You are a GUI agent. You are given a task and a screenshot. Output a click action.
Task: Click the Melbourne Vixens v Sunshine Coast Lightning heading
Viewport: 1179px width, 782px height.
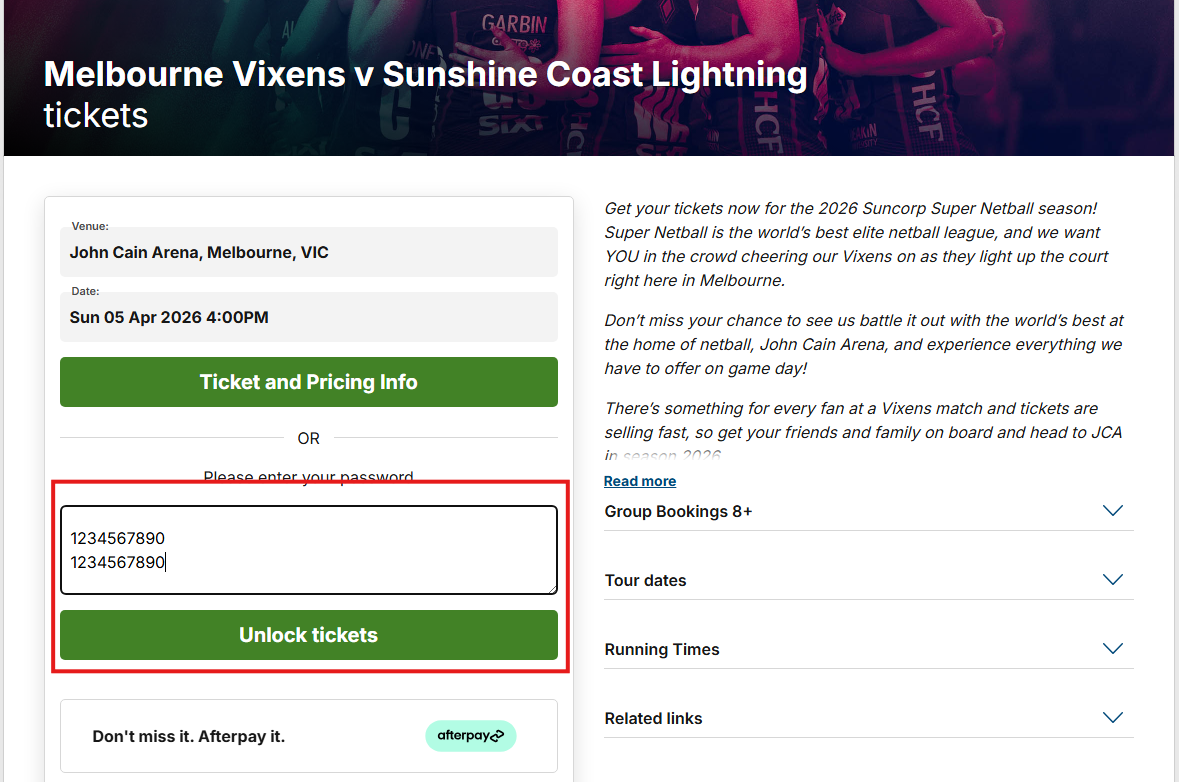pos(425,75)
